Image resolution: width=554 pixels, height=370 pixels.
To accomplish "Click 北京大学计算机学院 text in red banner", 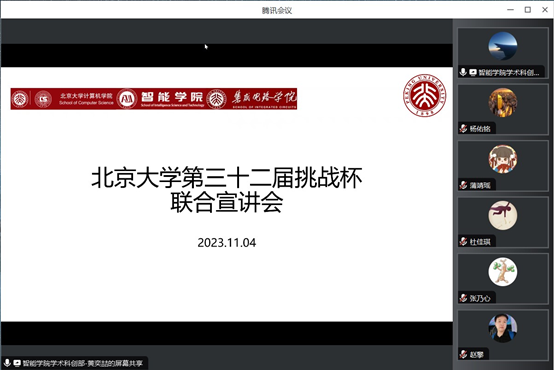I will [x=86, y=96].
